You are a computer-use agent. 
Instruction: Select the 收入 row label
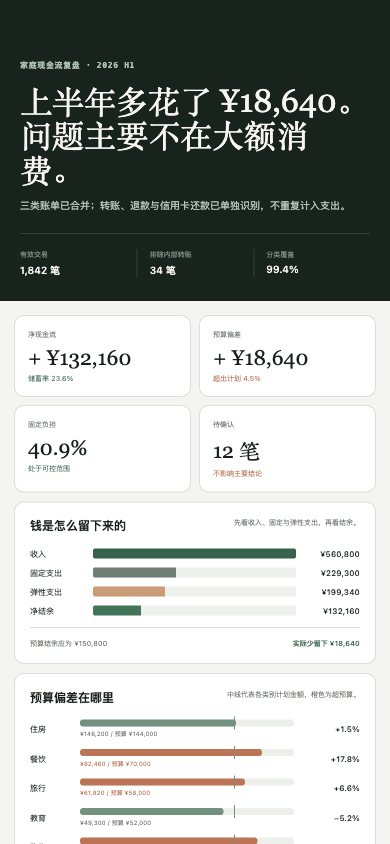[38, 554]
